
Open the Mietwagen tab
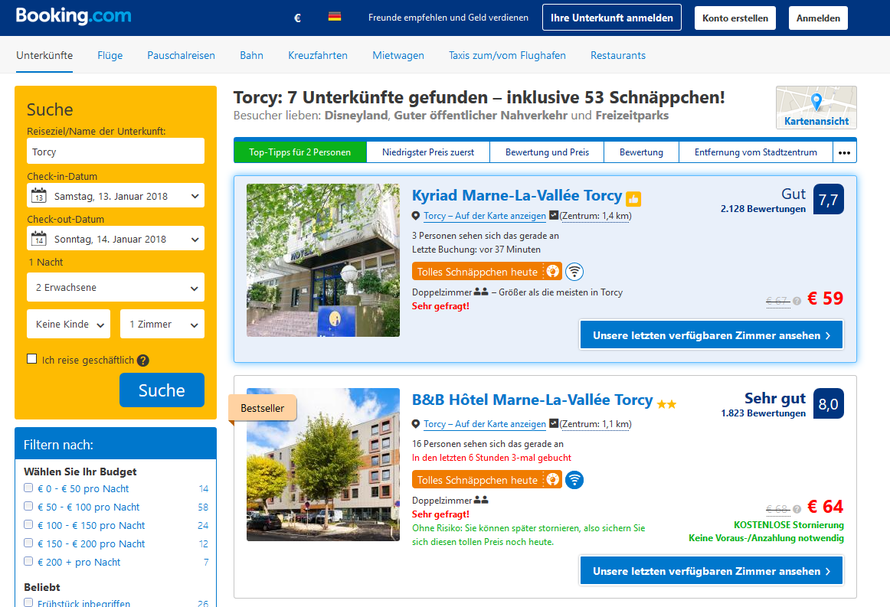click(398, 55)
